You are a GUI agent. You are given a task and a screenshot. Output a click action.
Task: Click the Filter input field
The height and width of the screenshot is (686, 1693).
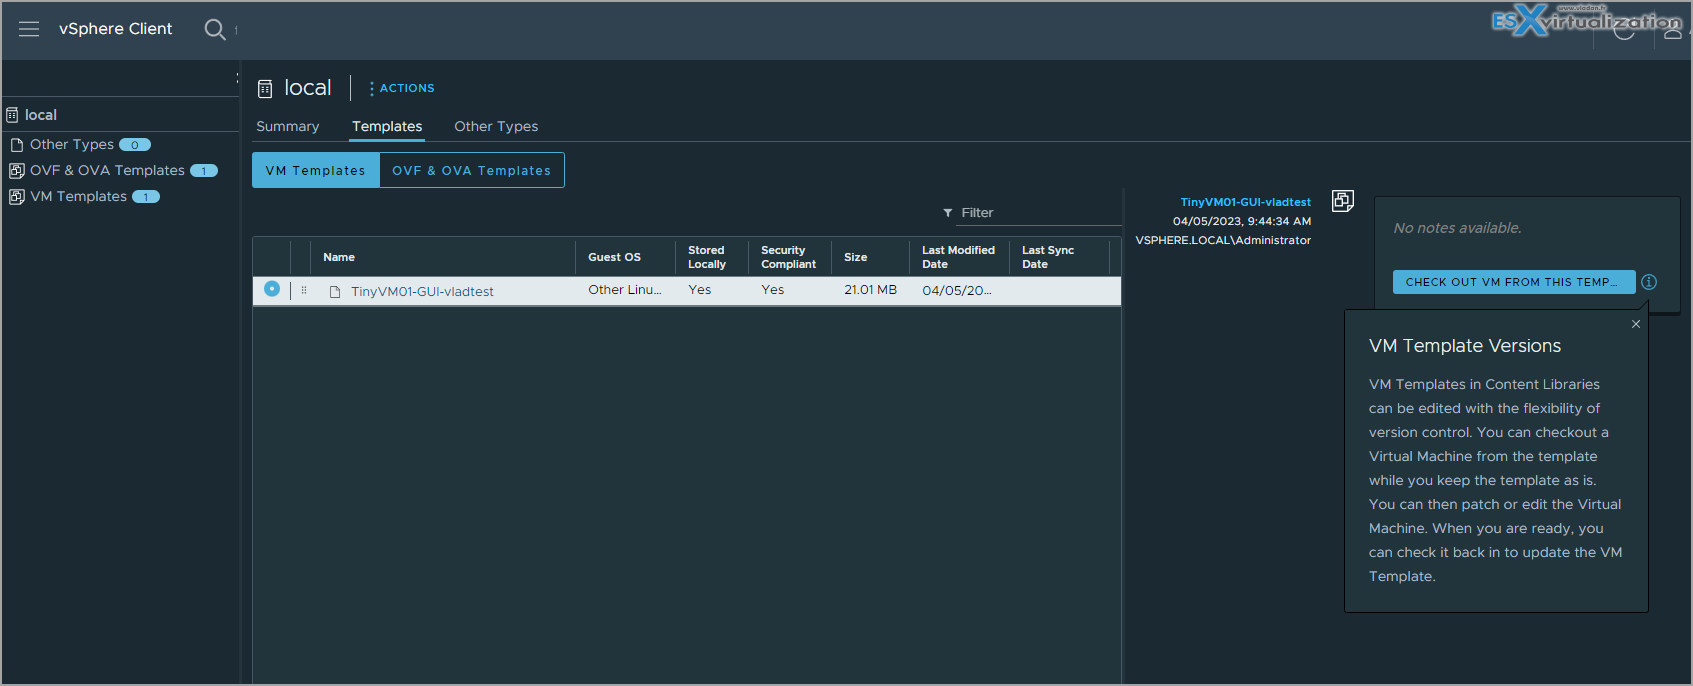1040,213
